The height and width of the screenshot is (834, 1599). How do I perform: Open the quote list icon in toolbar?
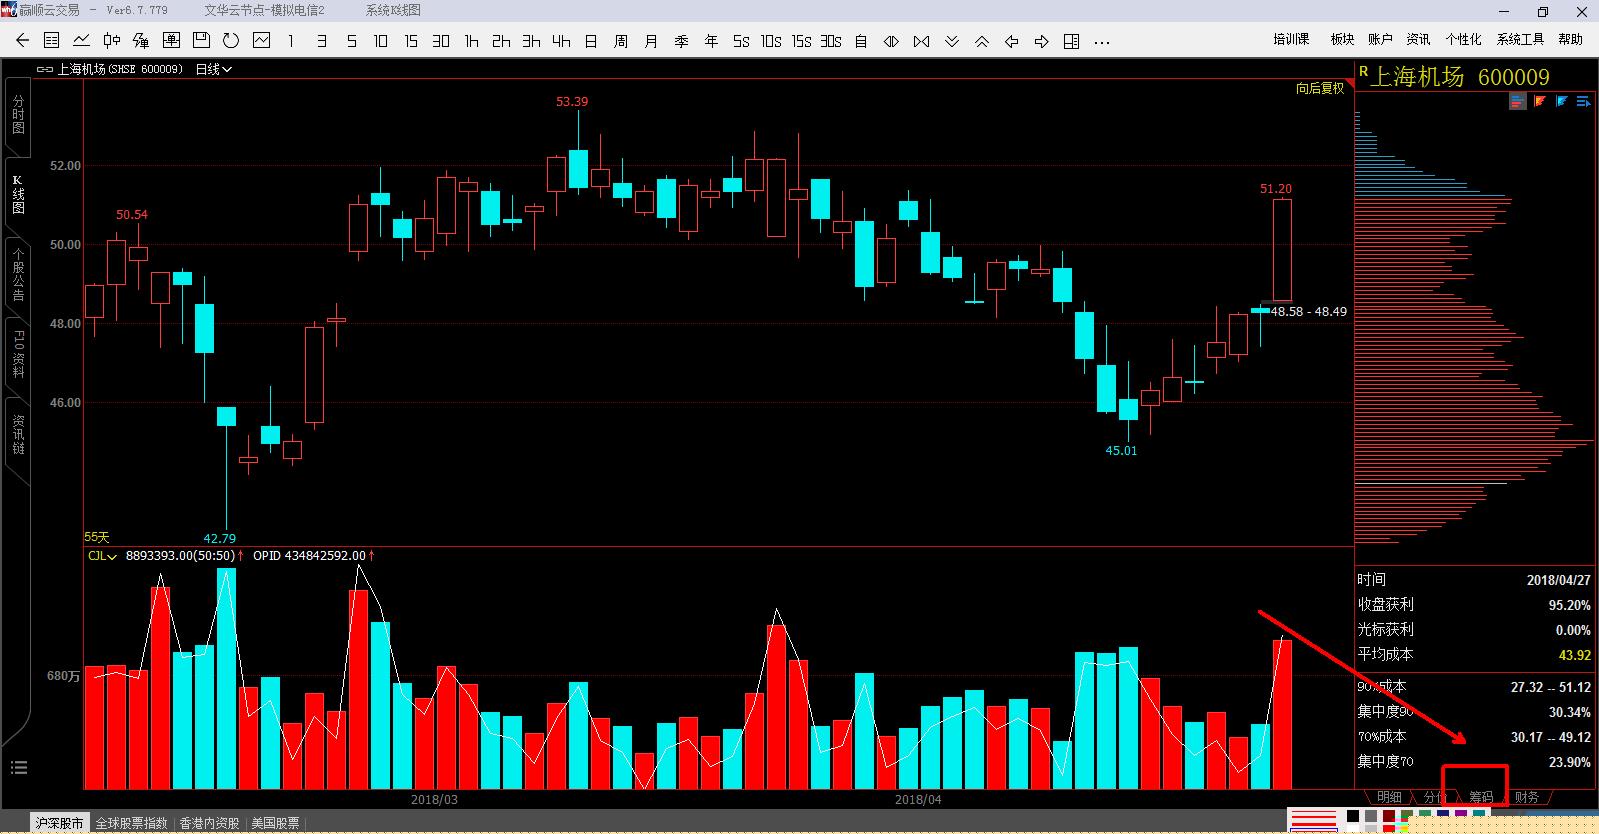tap(52, 41)
